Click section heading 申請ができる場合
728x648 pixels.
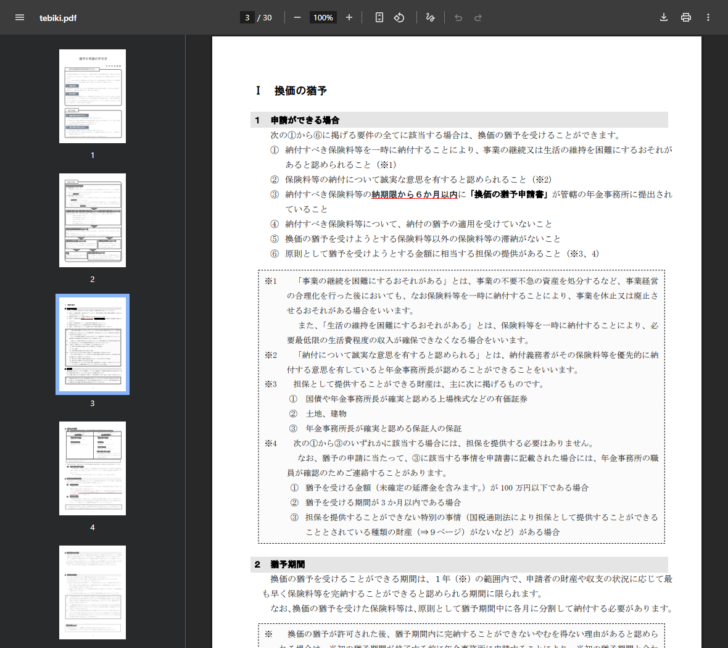click(x=305, y=120)
